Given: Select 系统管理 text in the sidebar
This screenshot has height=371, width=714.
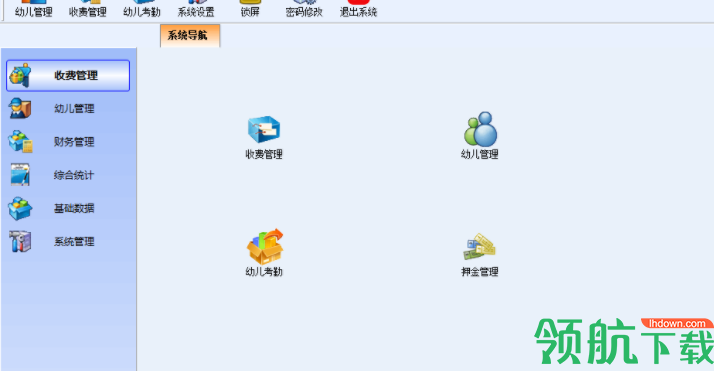Looking at the screenshot, I should (74, 242).
